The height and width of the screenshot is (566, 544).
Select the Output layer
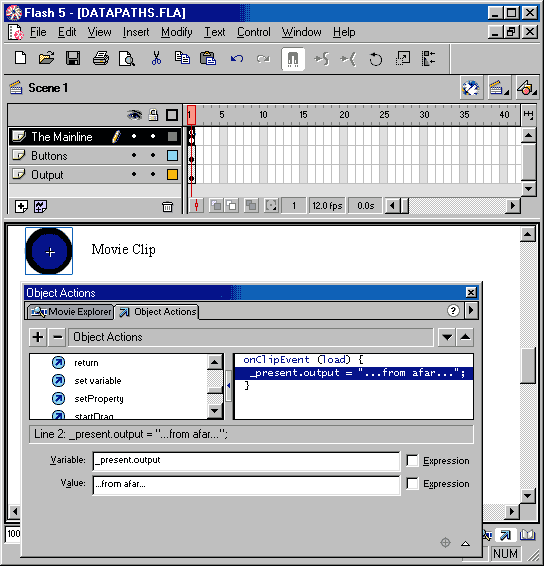(95, 175)
